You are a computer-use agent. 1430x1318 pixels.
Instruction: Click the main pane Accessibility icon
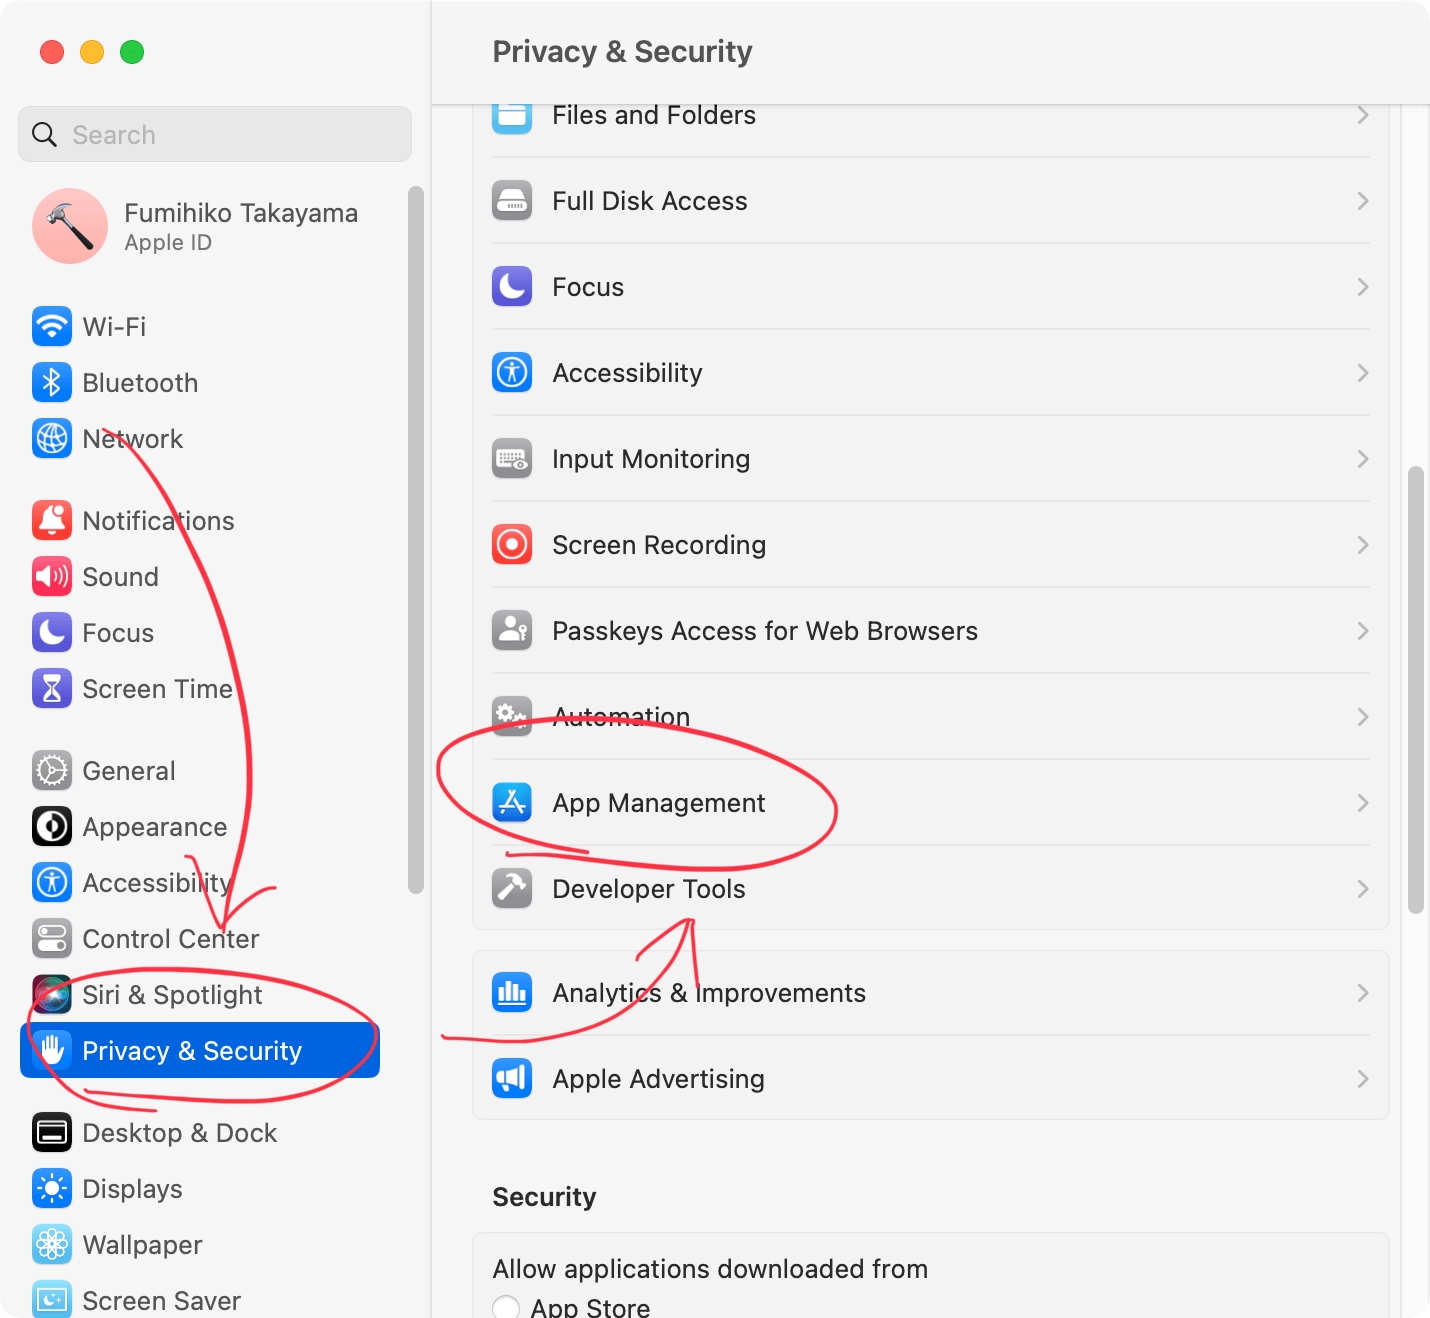[x=512, y=372]
